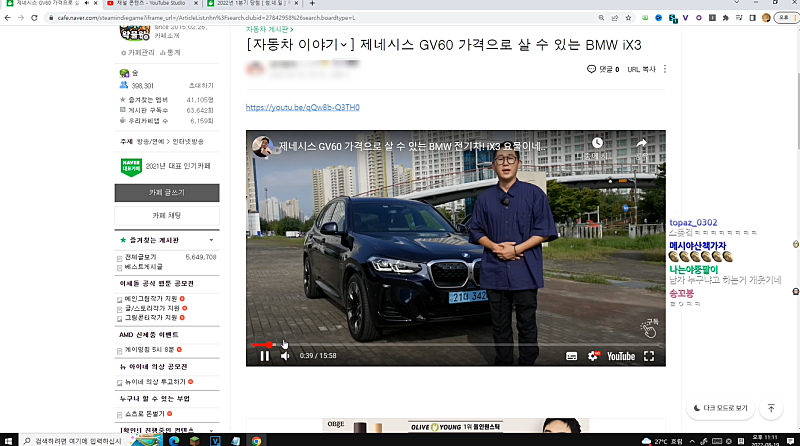Click the comments count icon
The height and width of the screenshot is (446, 800).
591,69
